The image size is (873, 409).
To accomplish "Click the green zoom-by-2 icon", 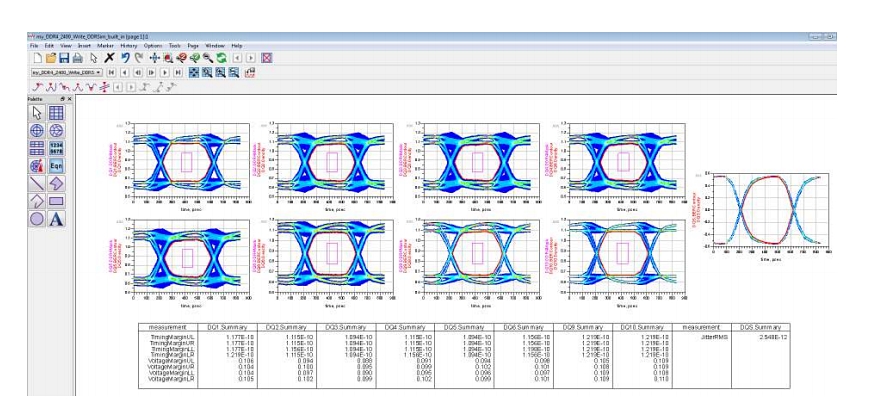I will (195, 58).
